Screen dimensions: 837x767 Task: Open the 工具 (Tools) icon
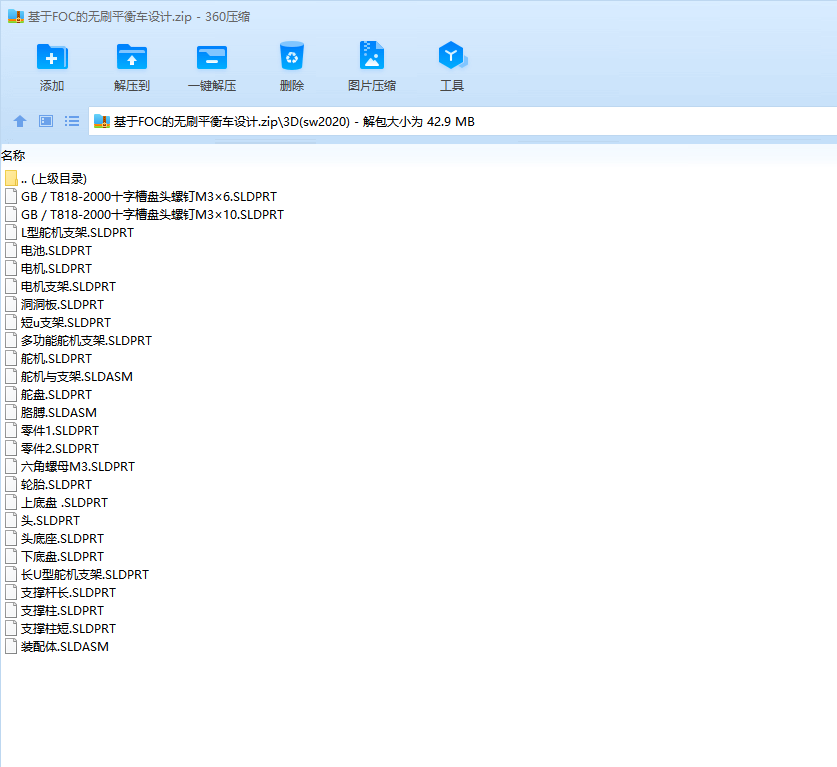pos(452,55)
